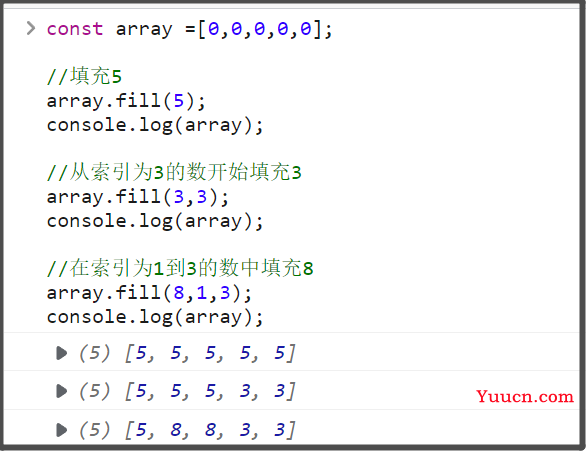Image resolution: width=586 pixels, height=451 pixels.
Task: Click the array.fill(8,1,3) statement
Action: tap(149, 293)
